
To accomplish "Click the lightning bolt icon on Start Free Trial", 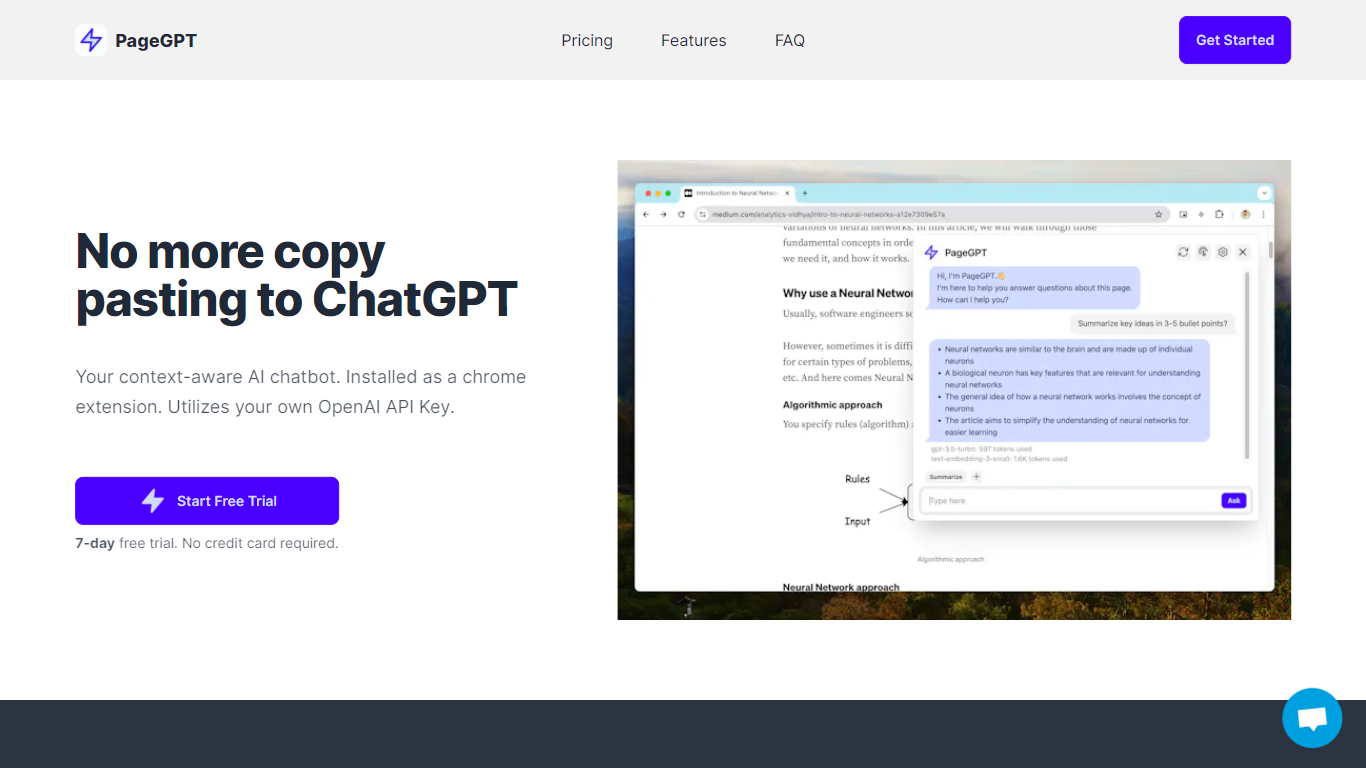I will click(152, 501).
